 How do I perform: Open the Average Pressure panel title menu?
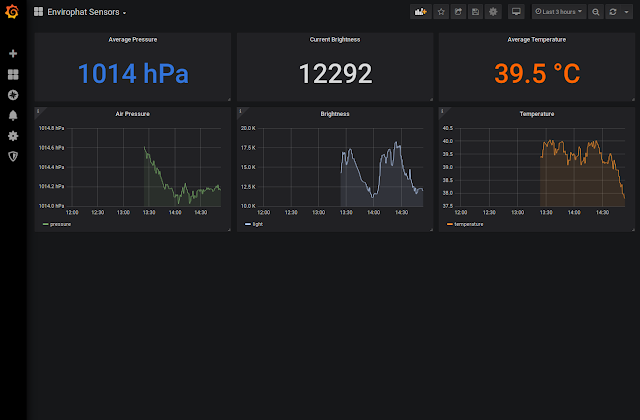[x=133, y=40]
